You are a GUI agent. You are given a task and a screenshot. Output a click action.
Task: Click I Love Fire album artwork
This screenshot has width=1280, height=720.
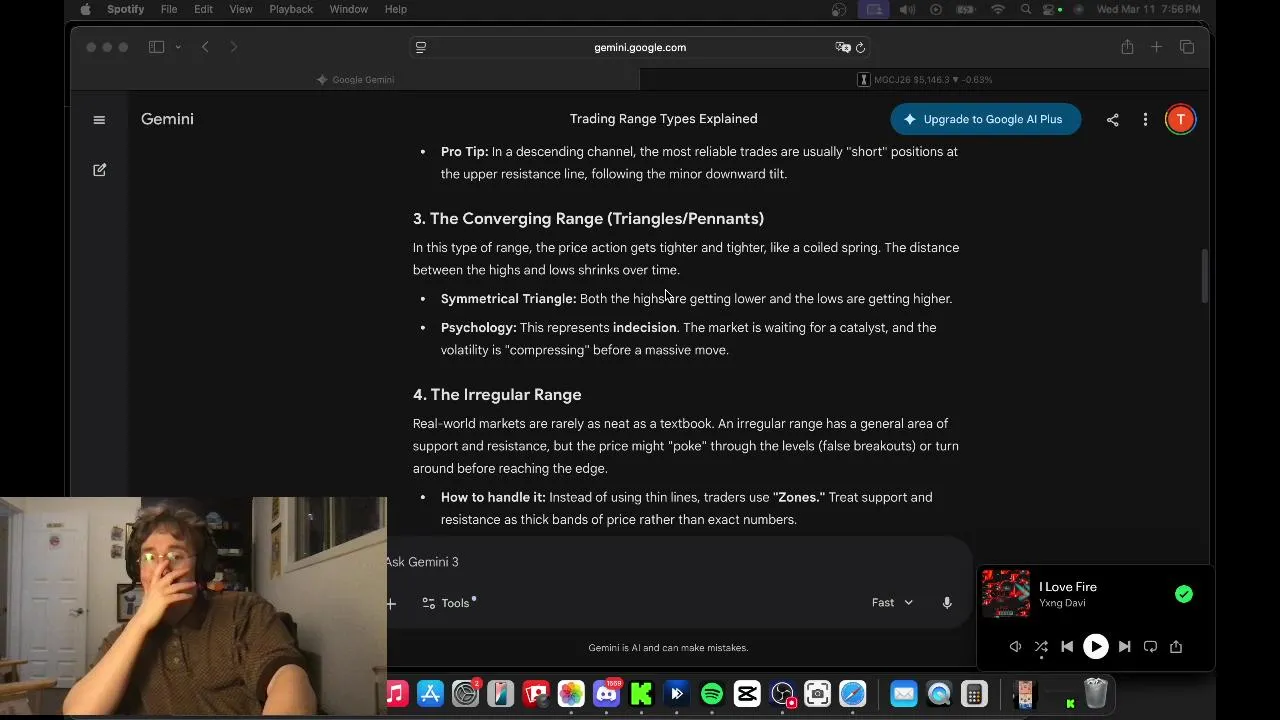(1006, 594)
